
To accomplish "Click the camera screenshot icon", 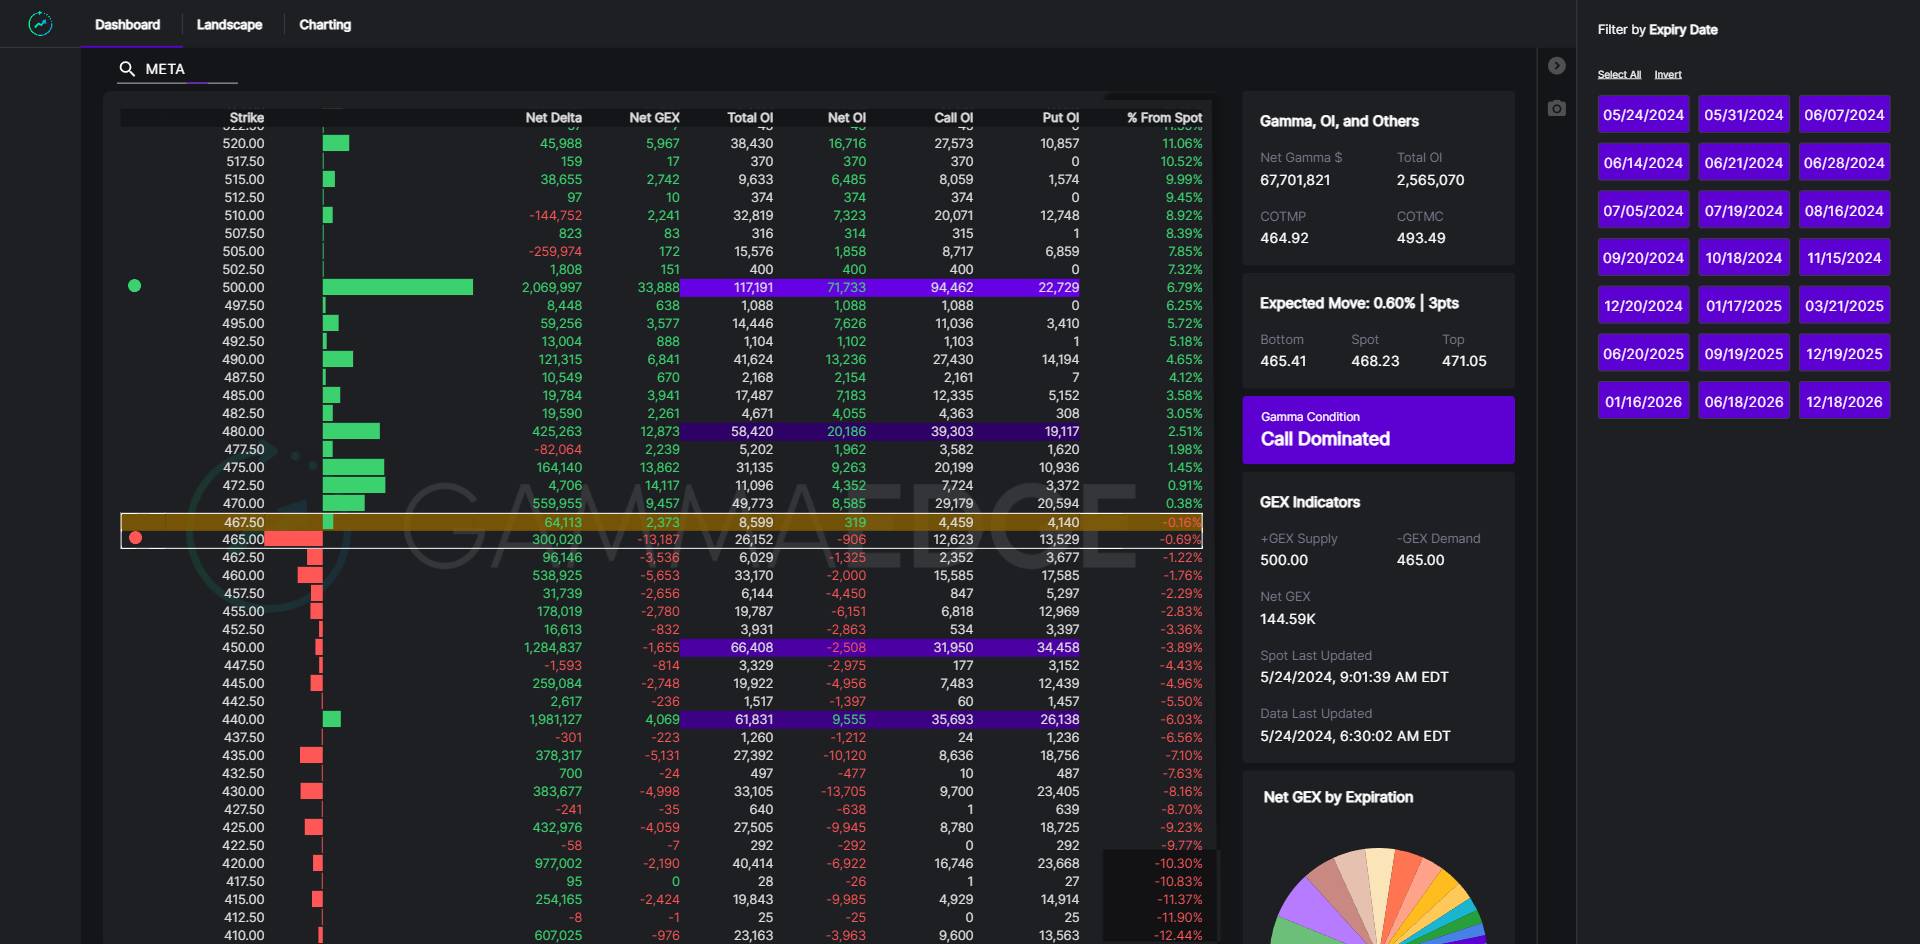I will coord(1556,108).
